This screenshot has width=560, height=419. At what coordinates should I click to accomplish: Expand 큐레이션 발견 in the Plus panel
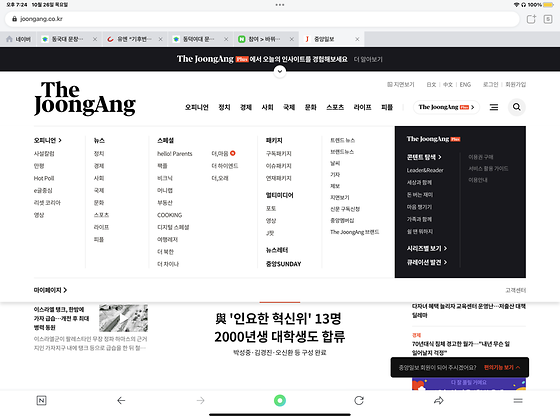427,262
